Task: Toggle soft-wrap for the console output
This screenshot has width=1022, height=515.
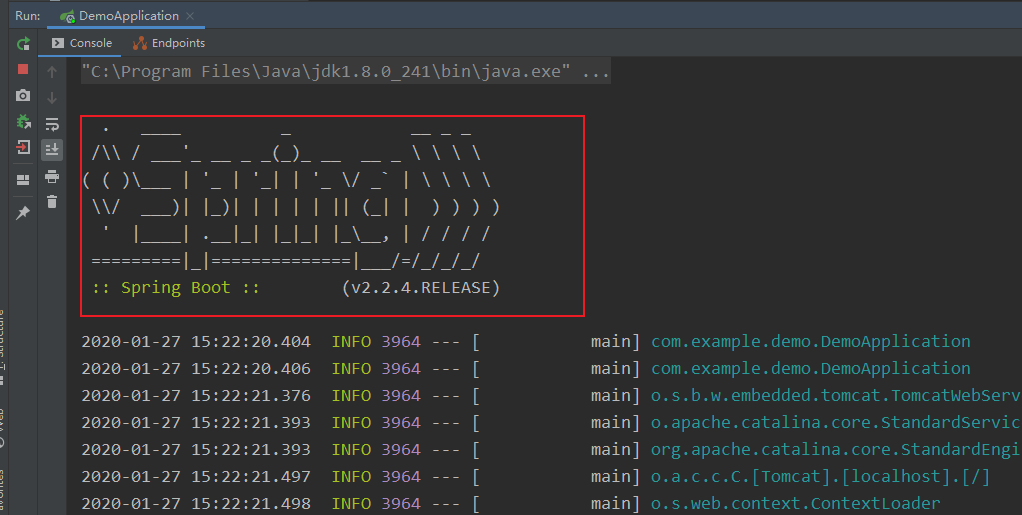Action: (52, 124)
